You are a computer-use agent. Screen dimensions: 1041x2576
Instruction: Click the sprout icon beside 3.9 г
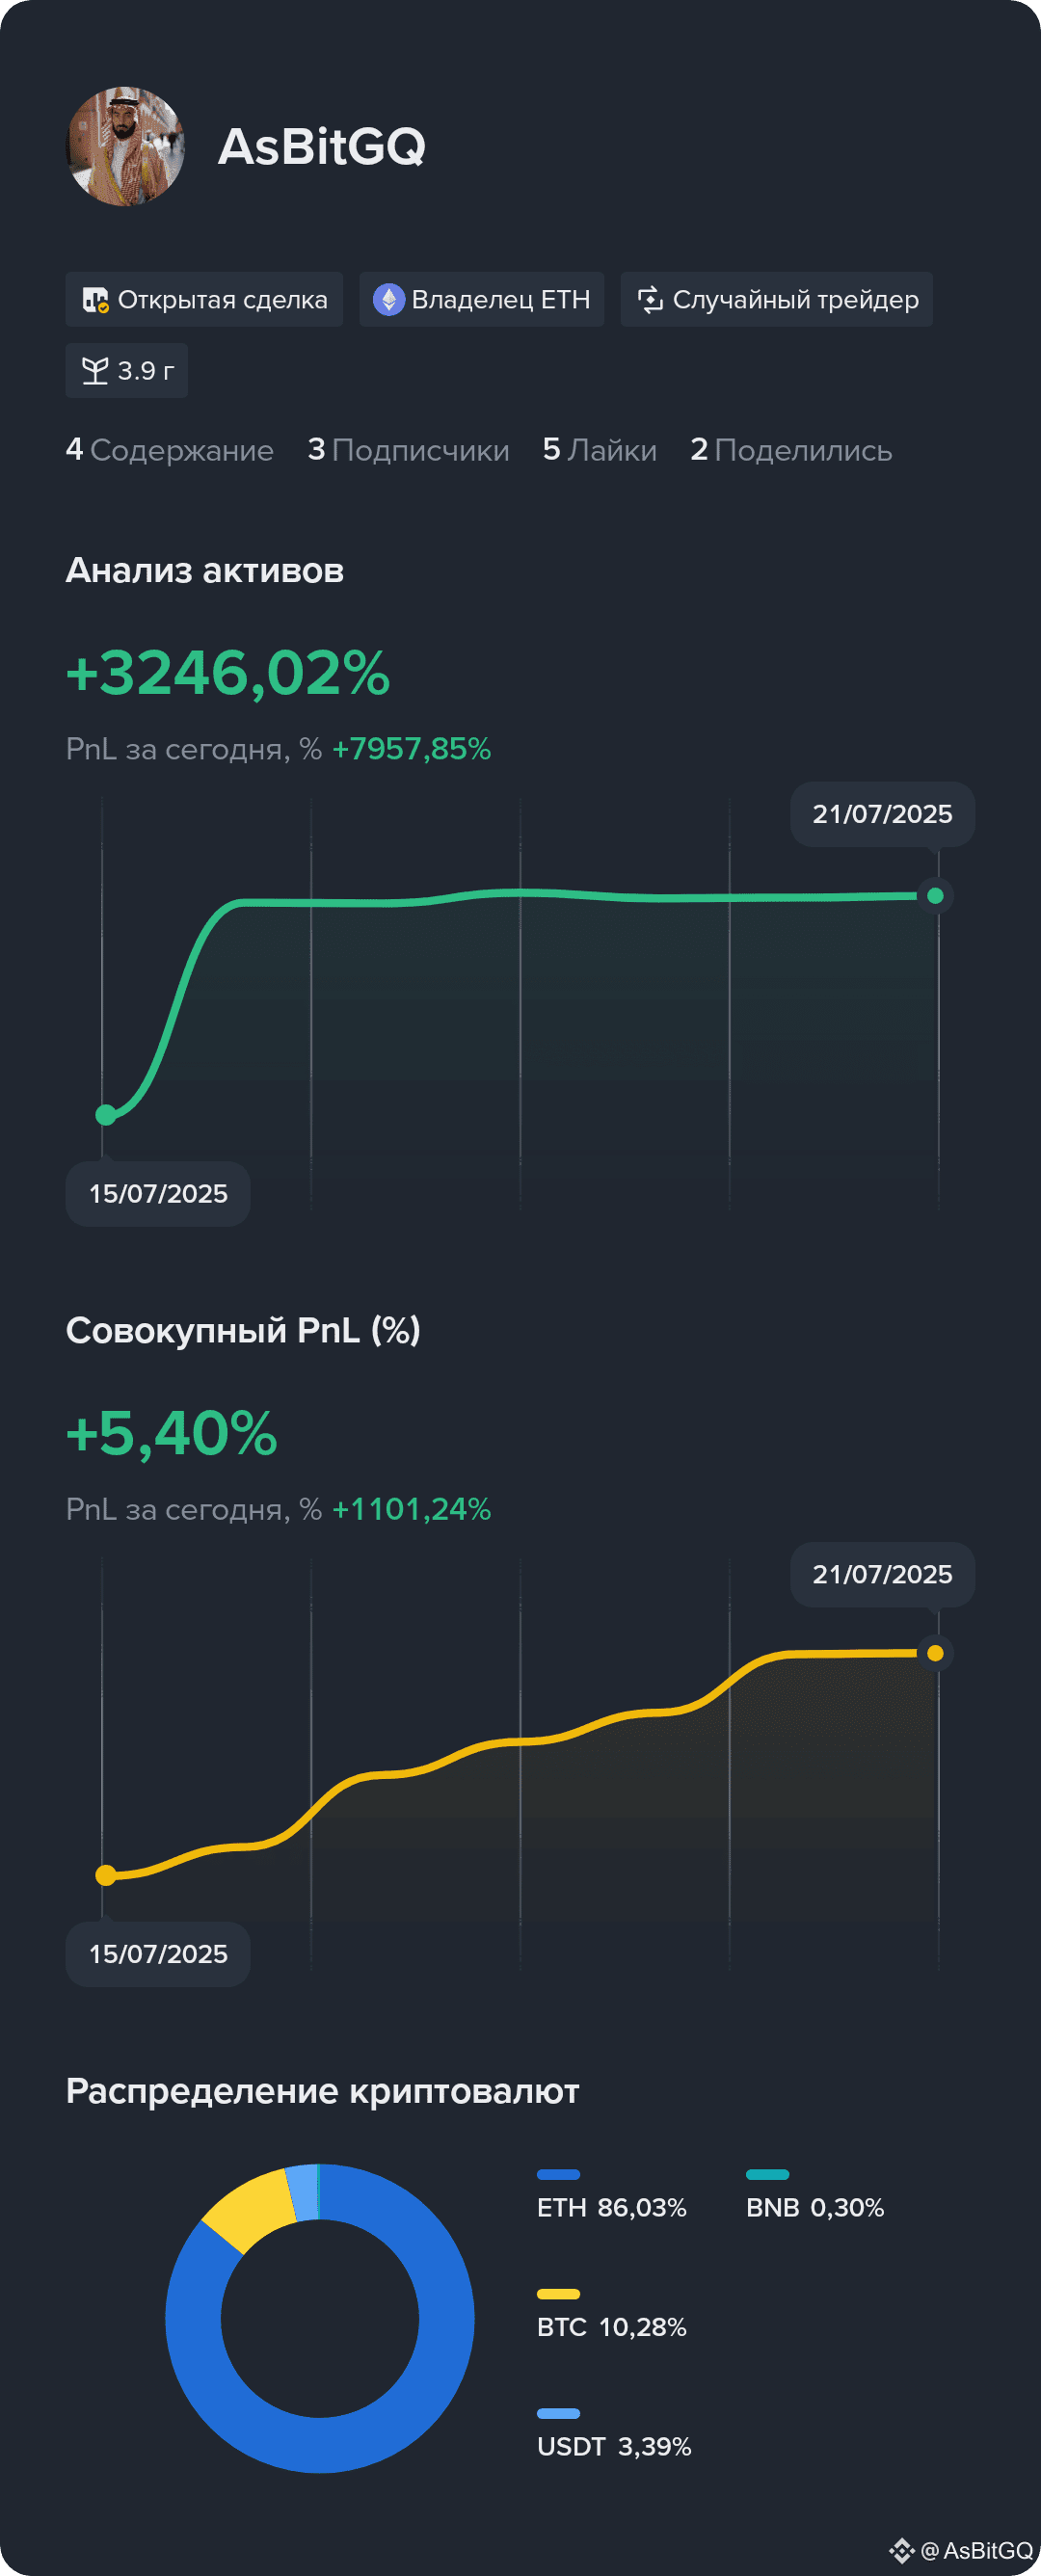(95, 371)
